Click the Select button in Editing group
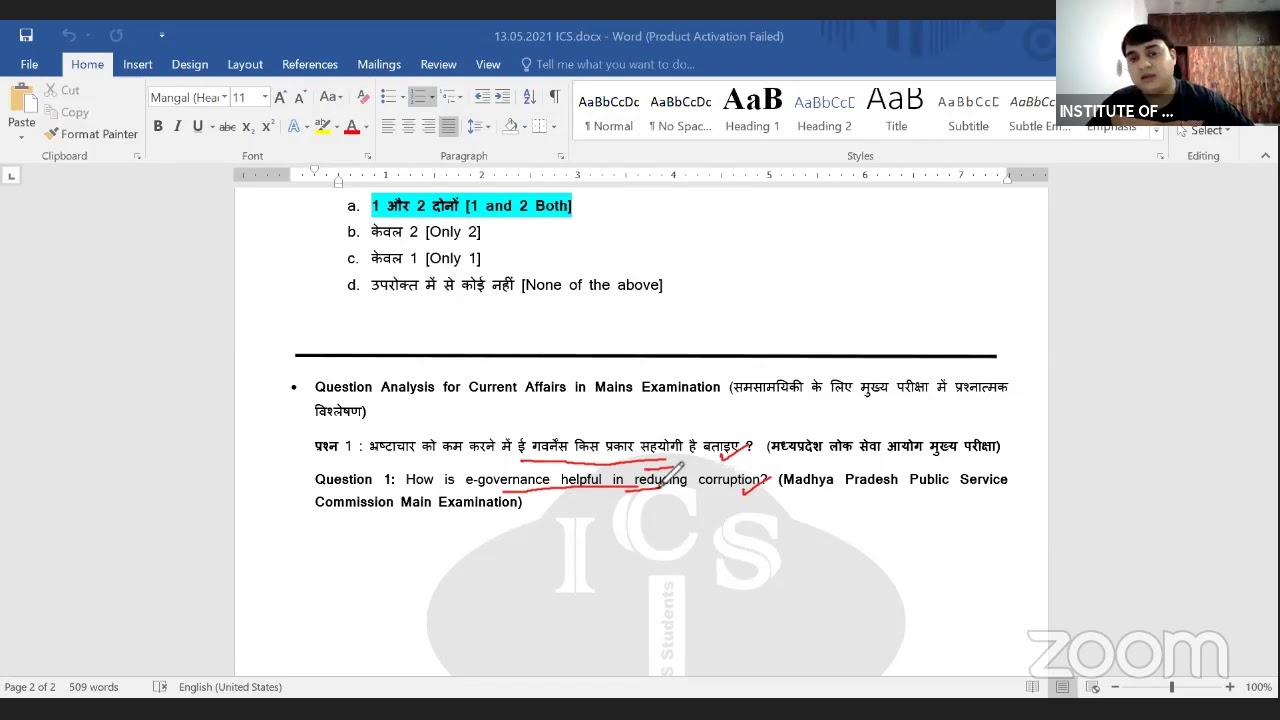 click(1204, 130)
